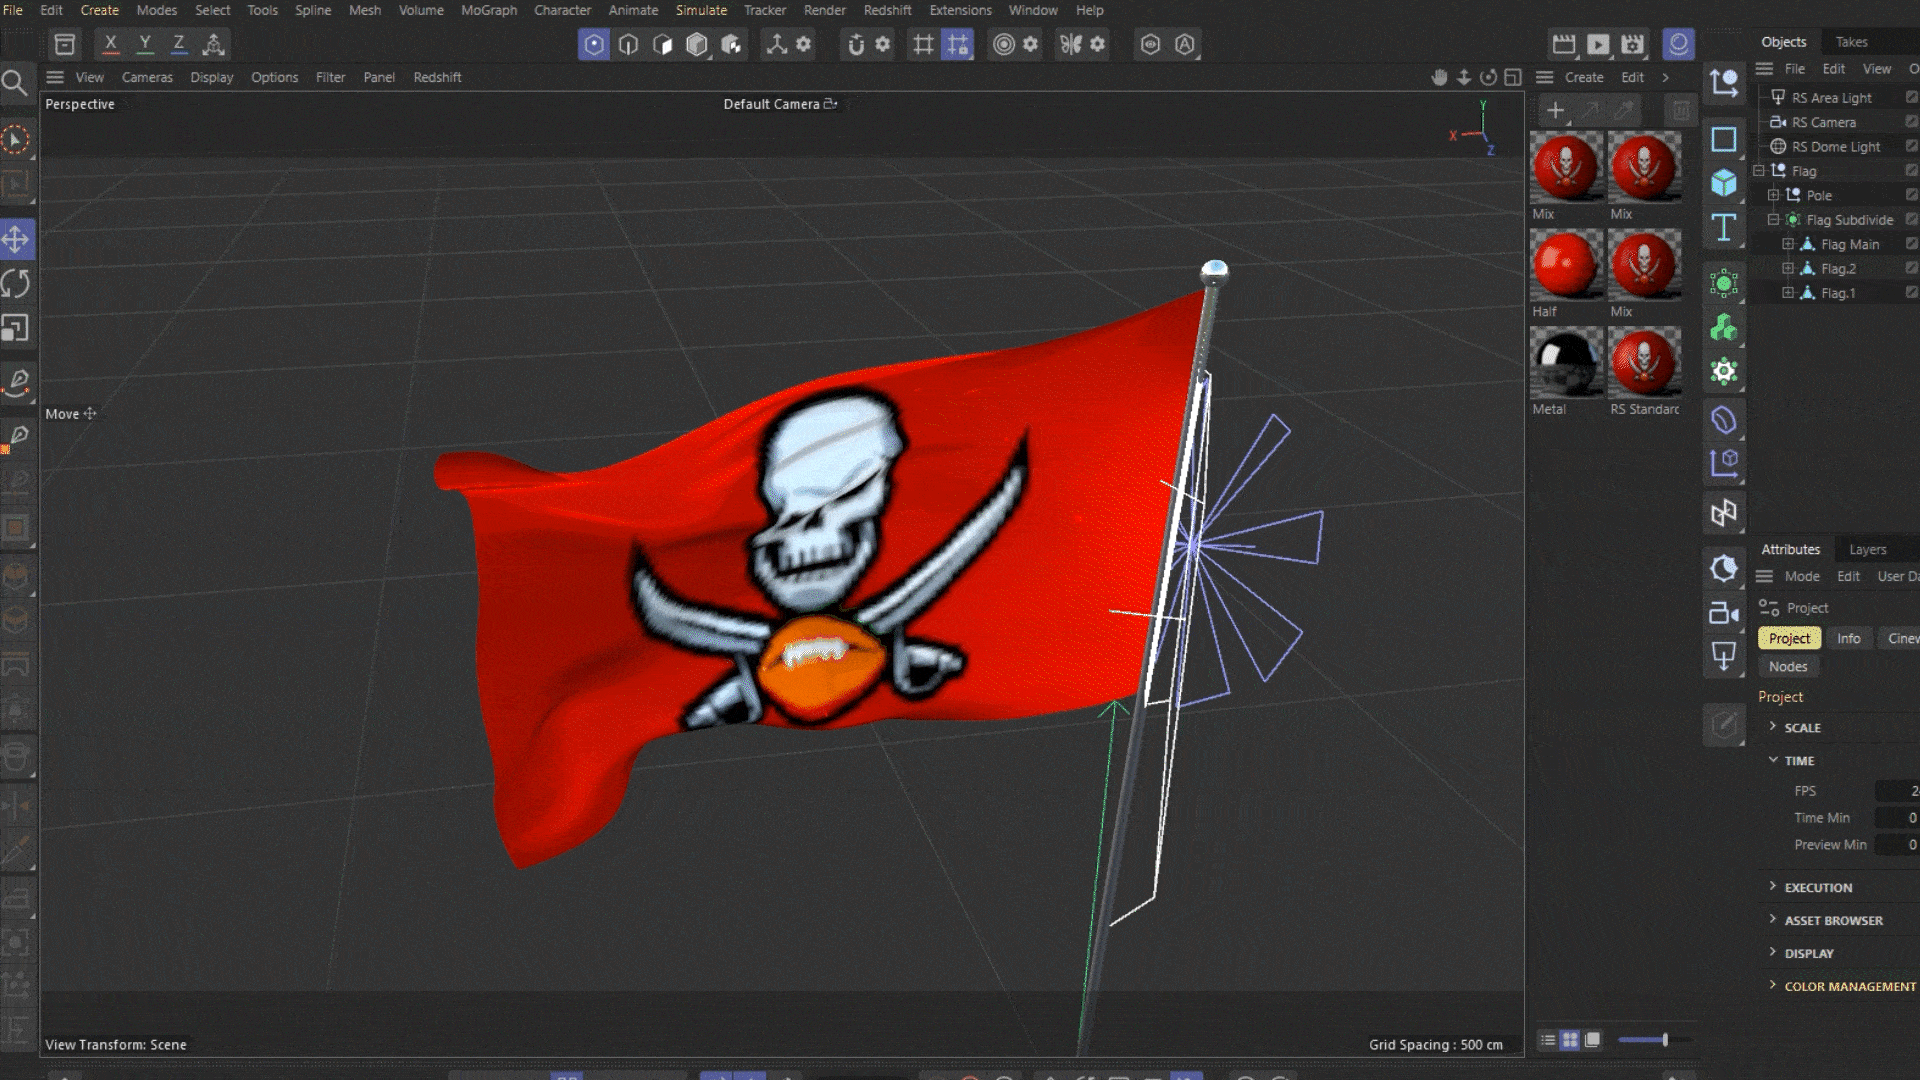The image size is (1920, 1080).
Task: Add a Text spline object
Action: pyautogui.click(x=1724, y=228)
